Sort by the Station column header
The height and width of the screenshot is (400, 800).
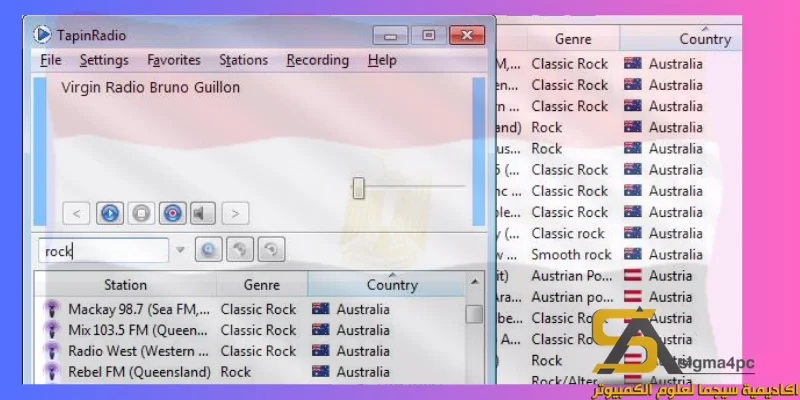coord(126,285)
